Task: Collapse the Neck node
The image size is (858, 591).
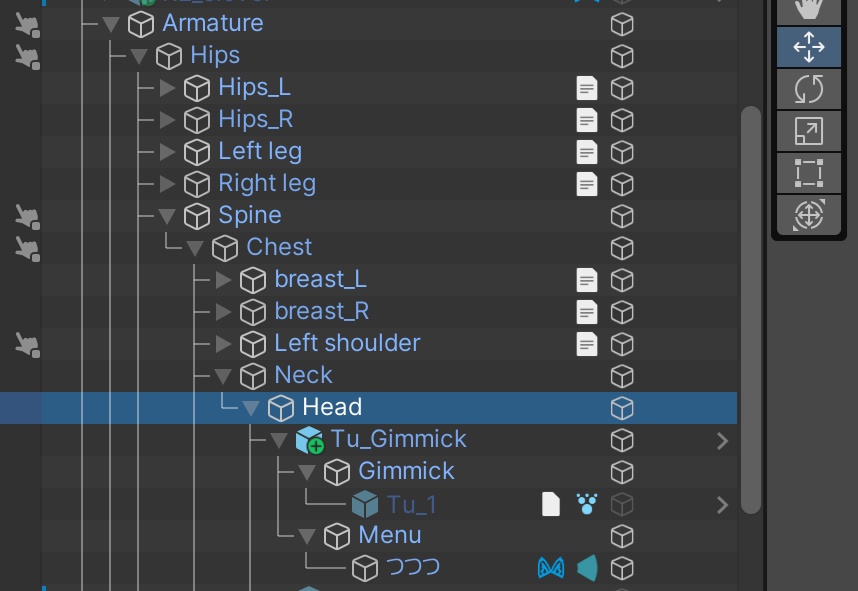Action: coord(223,376)
